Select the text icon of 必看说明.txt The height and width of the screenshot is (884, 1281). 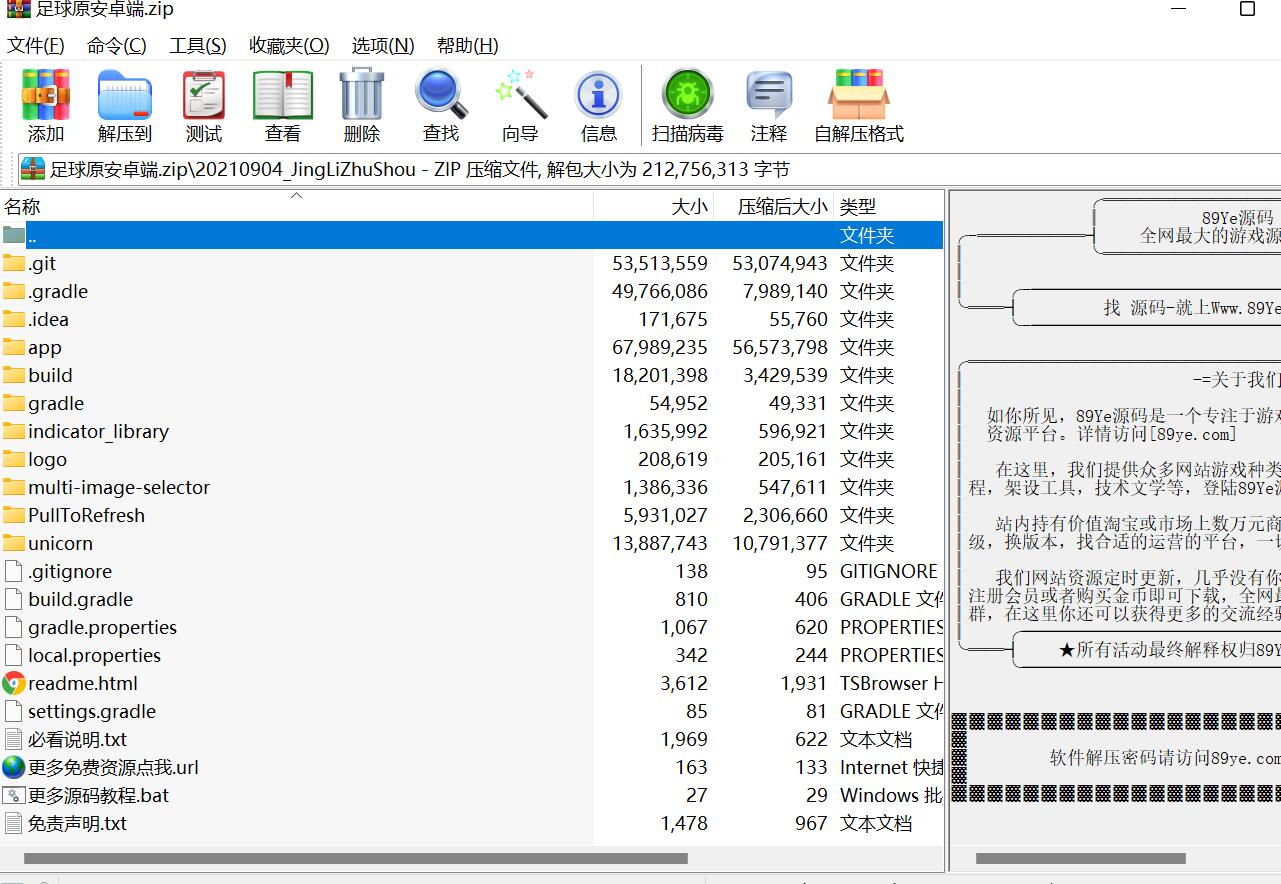tap(14, 739)
